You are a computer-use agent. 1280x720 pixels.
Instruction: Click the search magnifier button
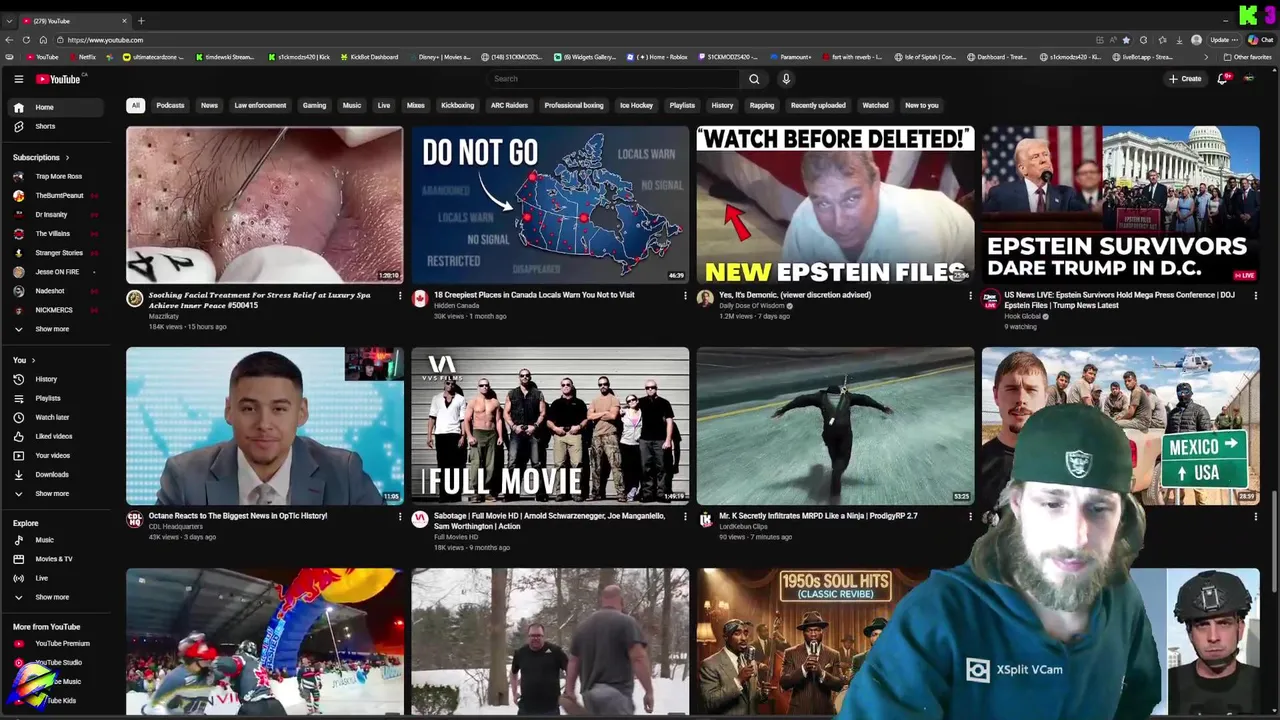coord(754,79)
